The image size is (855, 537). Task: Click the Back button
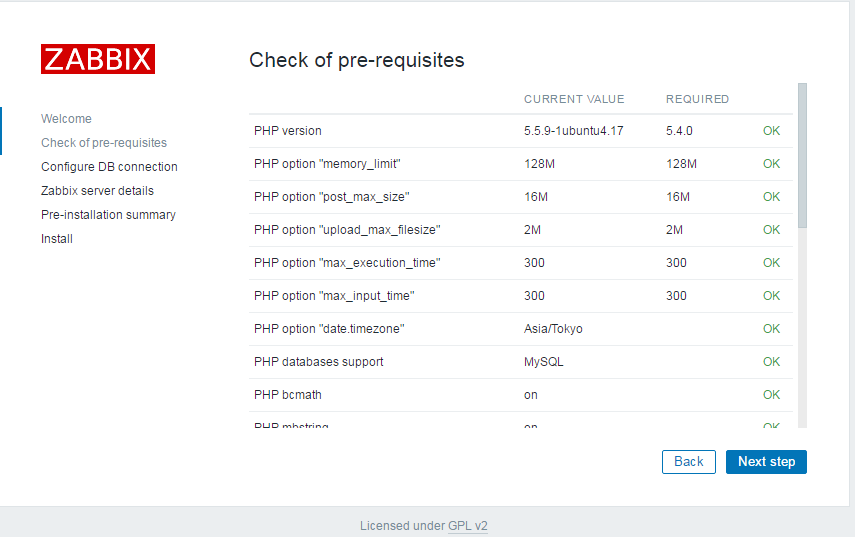pos(689,462)
